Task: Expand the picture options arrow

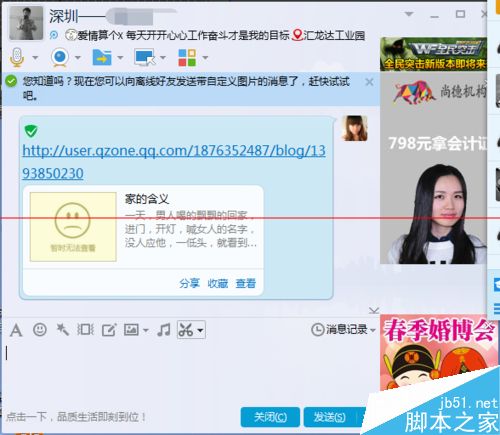Action: pos(146,330)
